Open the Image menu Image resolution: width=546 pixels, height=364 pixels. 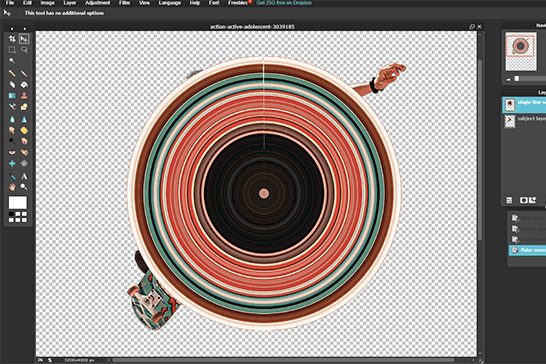pos(48,3)
